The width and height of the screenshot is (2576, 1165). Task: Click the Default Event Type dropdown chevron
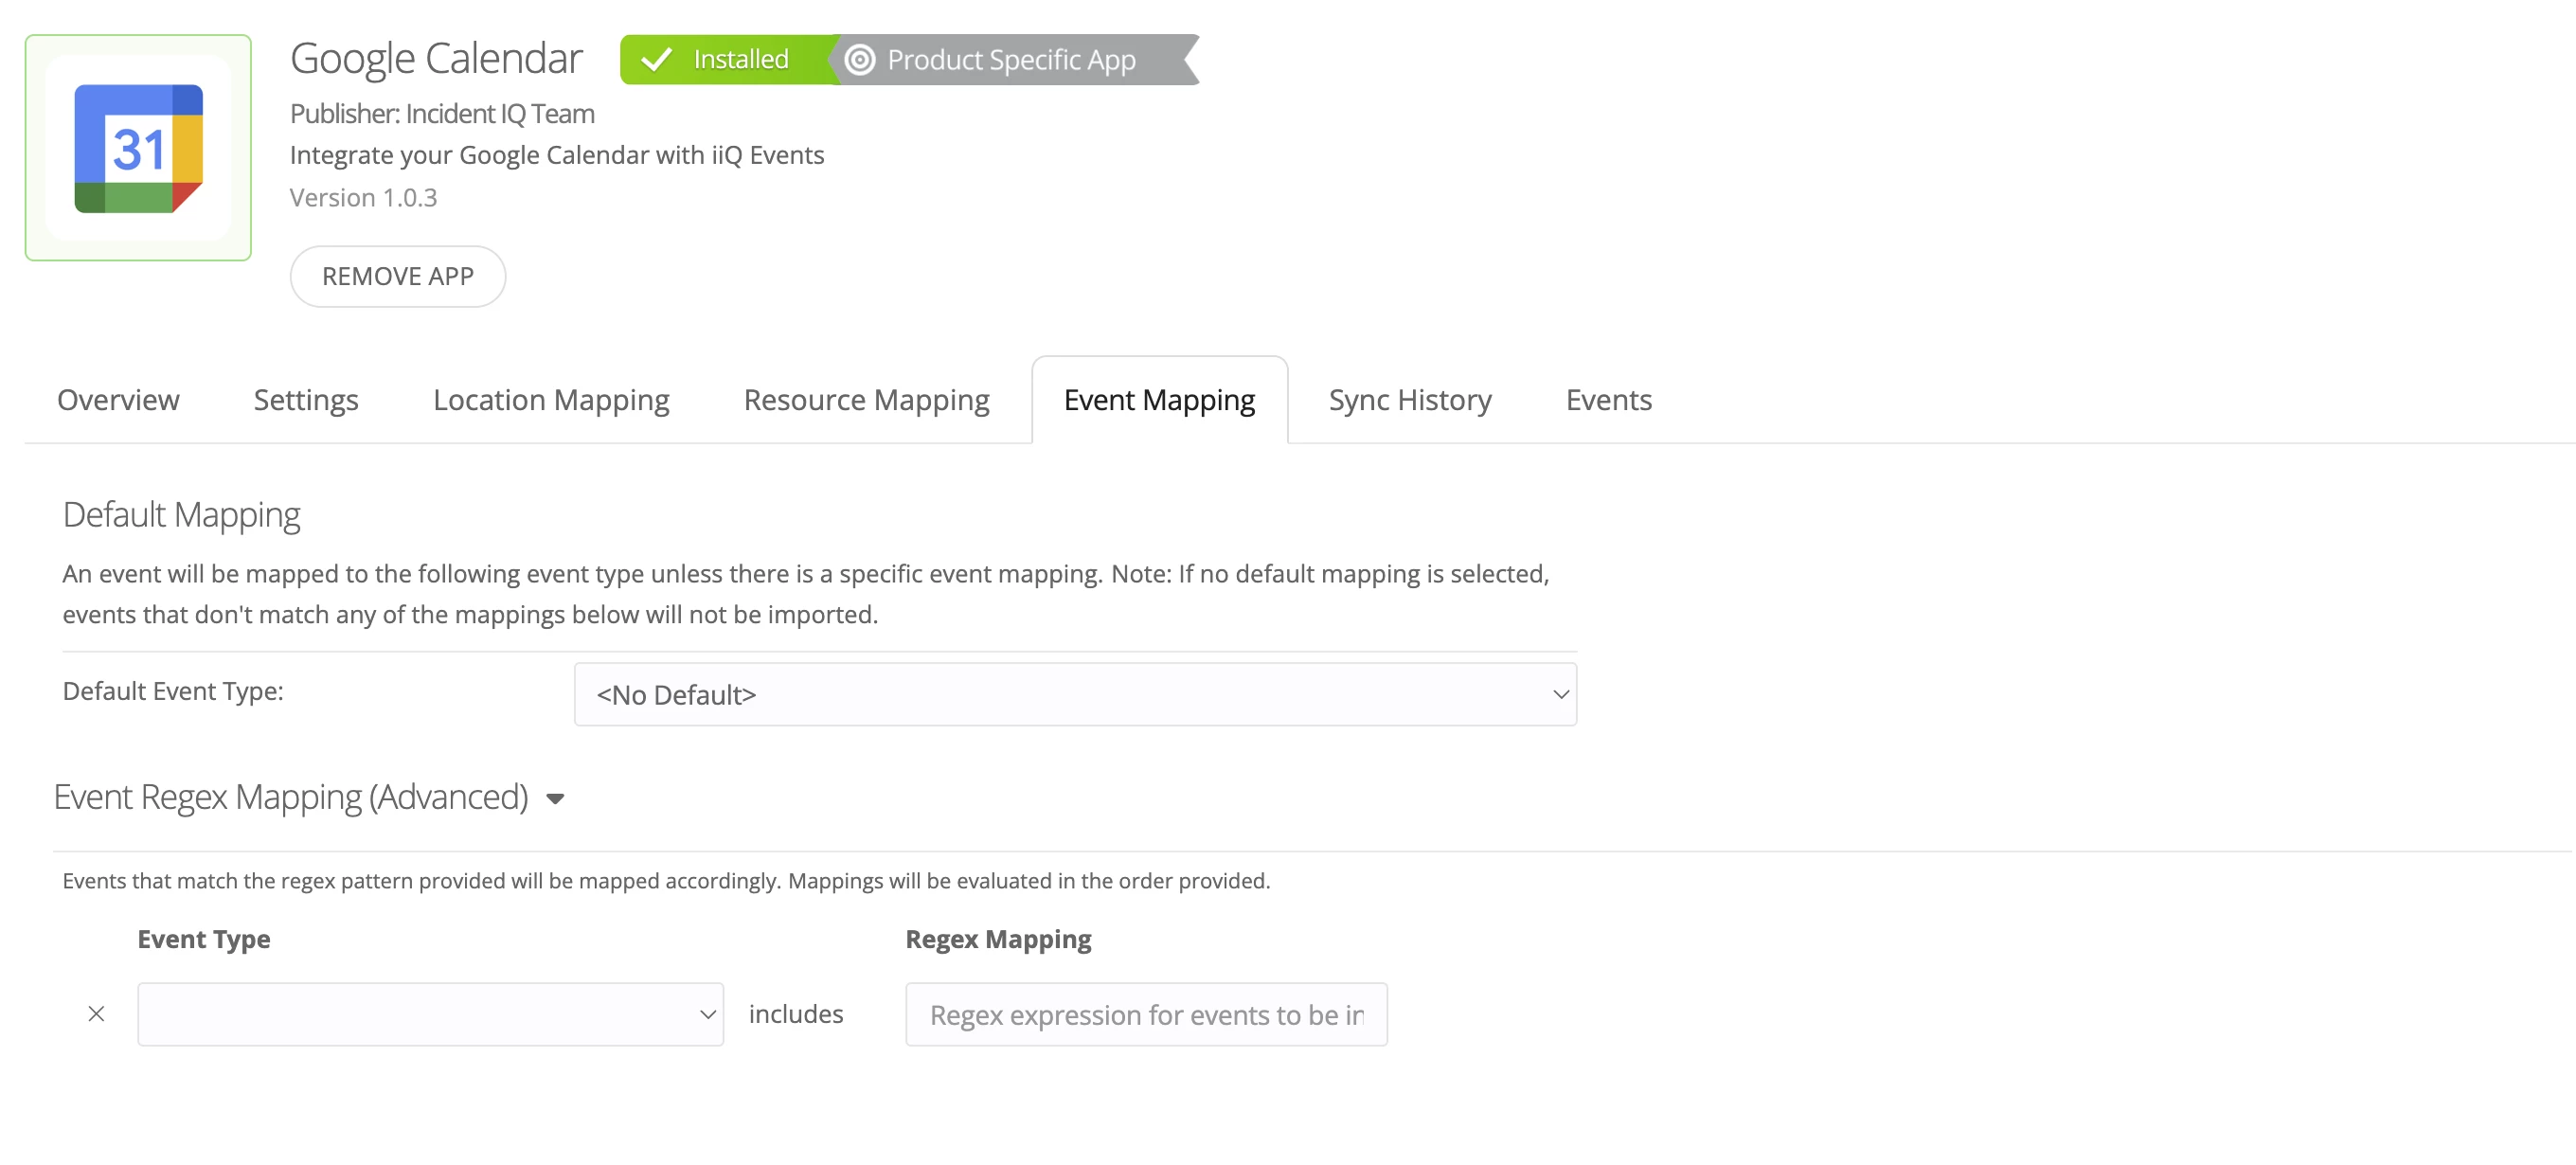pyautogui.click(x=1559, y=694)
